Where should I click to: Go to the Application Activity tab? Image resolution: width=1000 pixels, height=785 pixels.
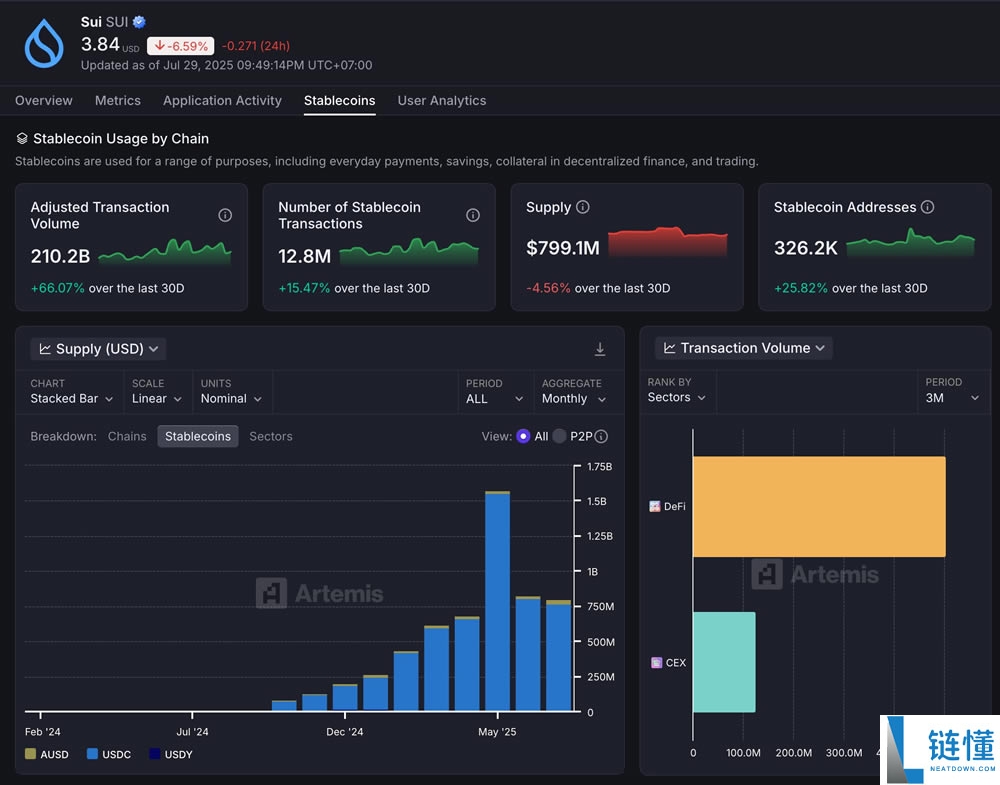click(x=222, y=101)
